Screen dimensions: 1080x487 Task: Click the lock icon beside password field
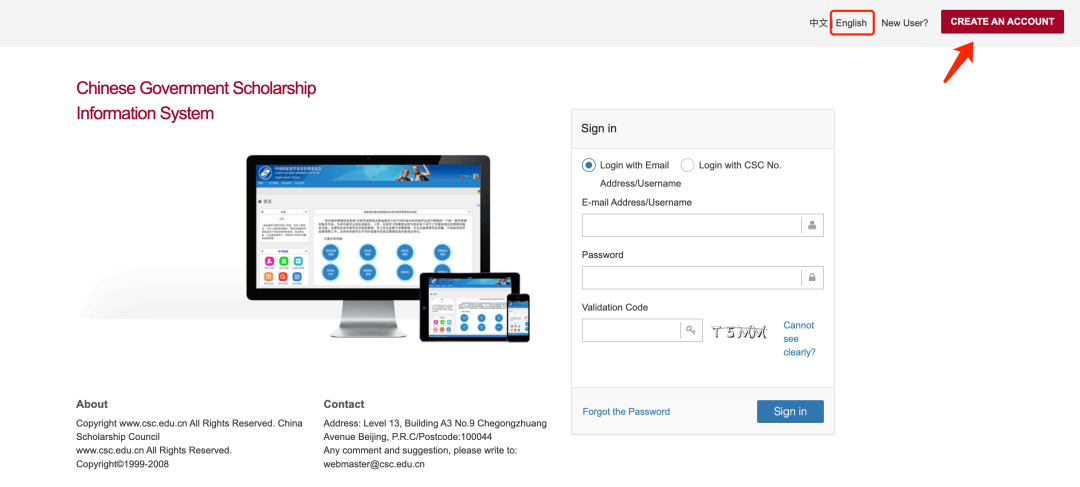[812, 278]
